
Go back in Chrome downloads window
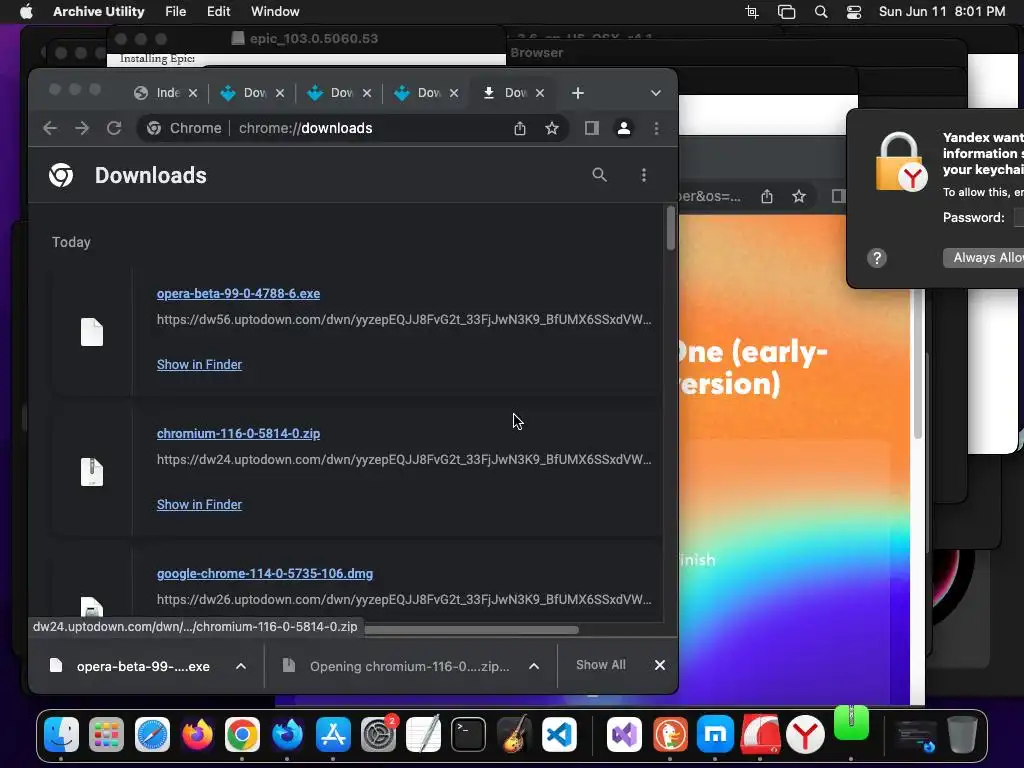[50, 128]
